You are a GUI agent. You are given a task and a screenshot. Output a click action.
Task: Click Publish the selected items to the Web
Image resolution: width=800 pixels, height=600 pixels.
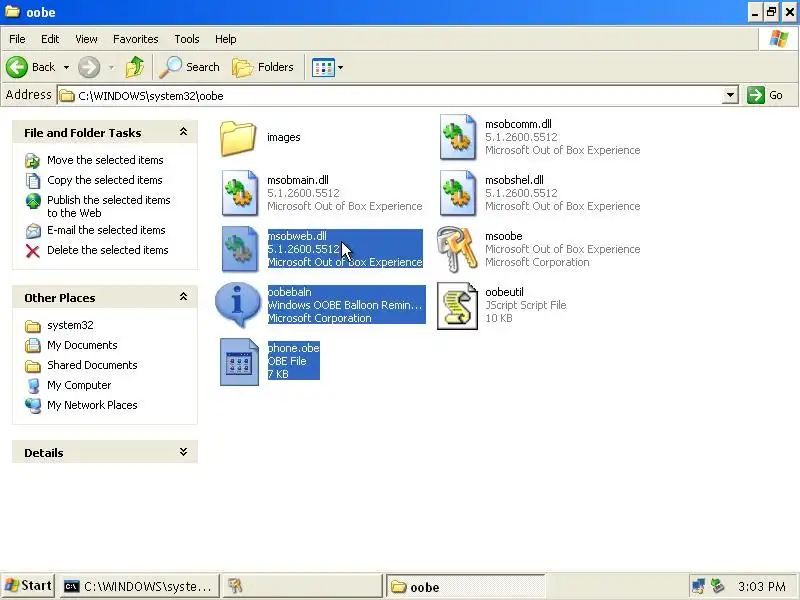click(x=109, y=207)
